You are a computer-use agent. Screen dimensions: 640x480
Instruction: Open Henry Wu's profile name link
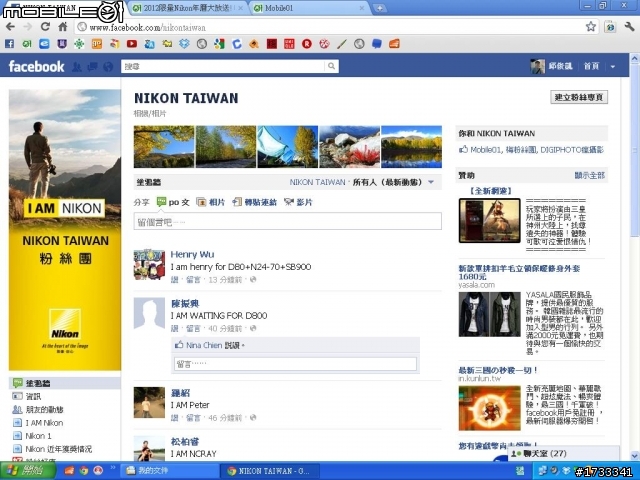tap(192, 254)
